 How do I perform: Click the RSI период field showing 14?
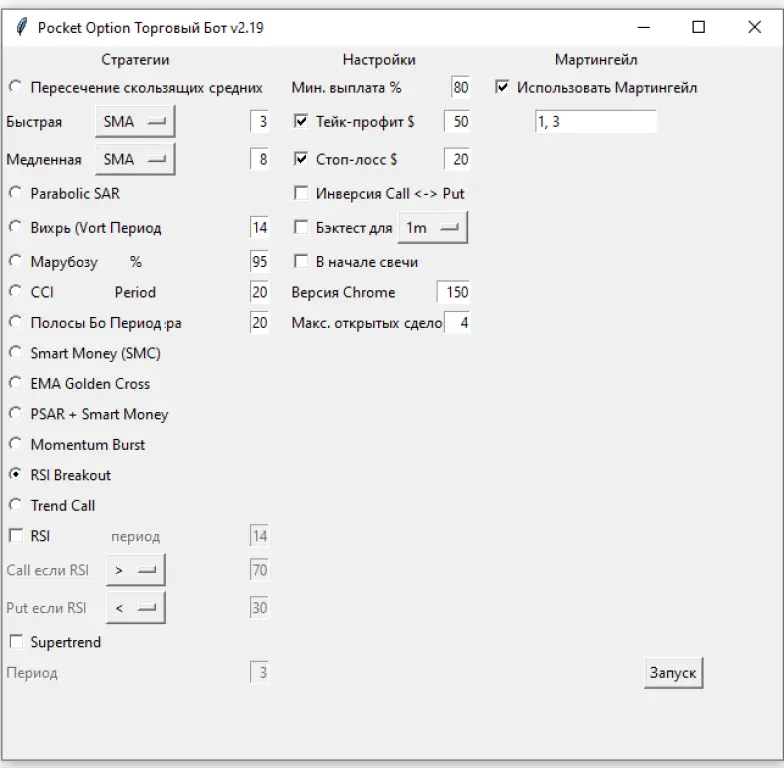pyautogui.click(x=260, y=536)
